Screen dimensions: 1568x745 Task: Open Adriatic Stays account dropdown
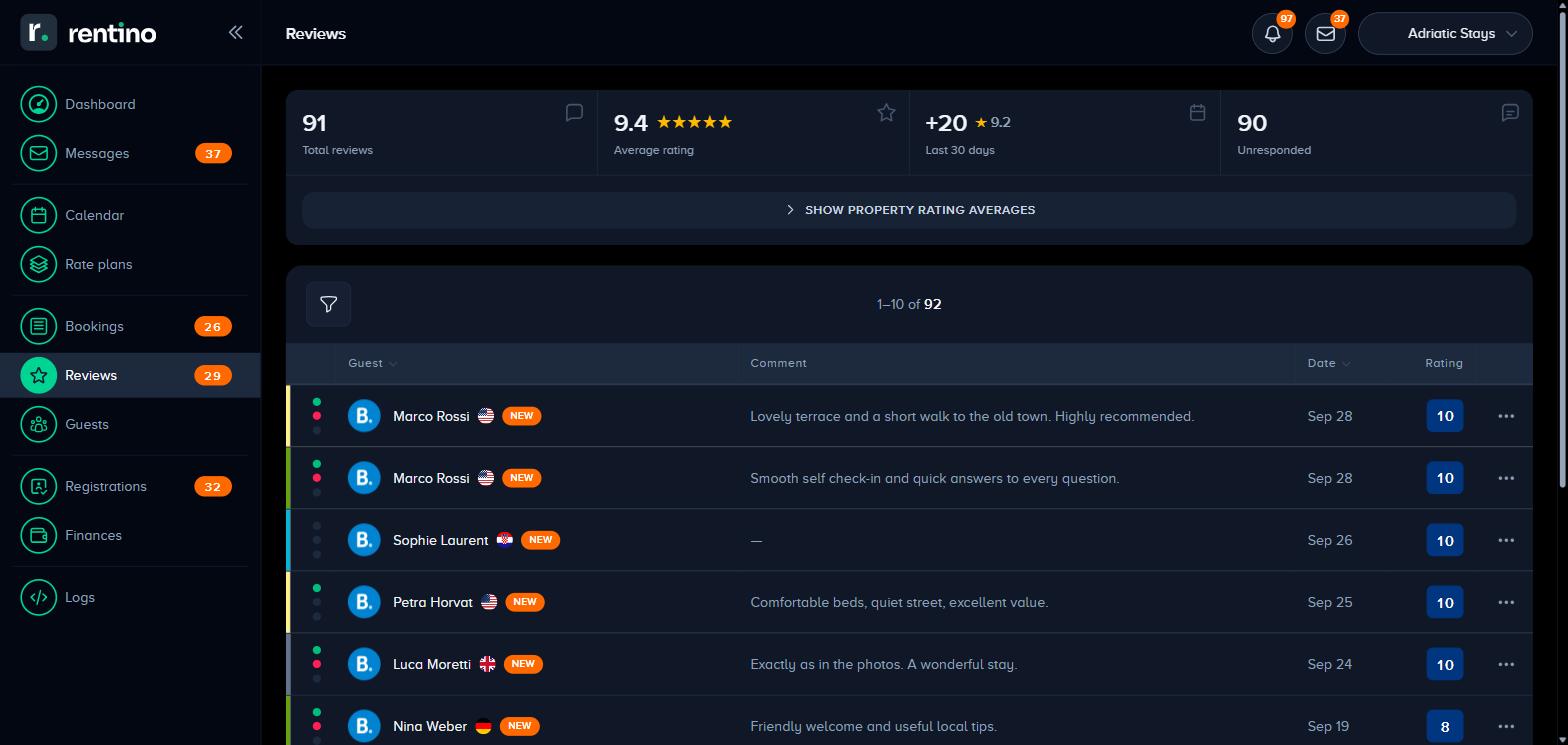[1445, 33]
